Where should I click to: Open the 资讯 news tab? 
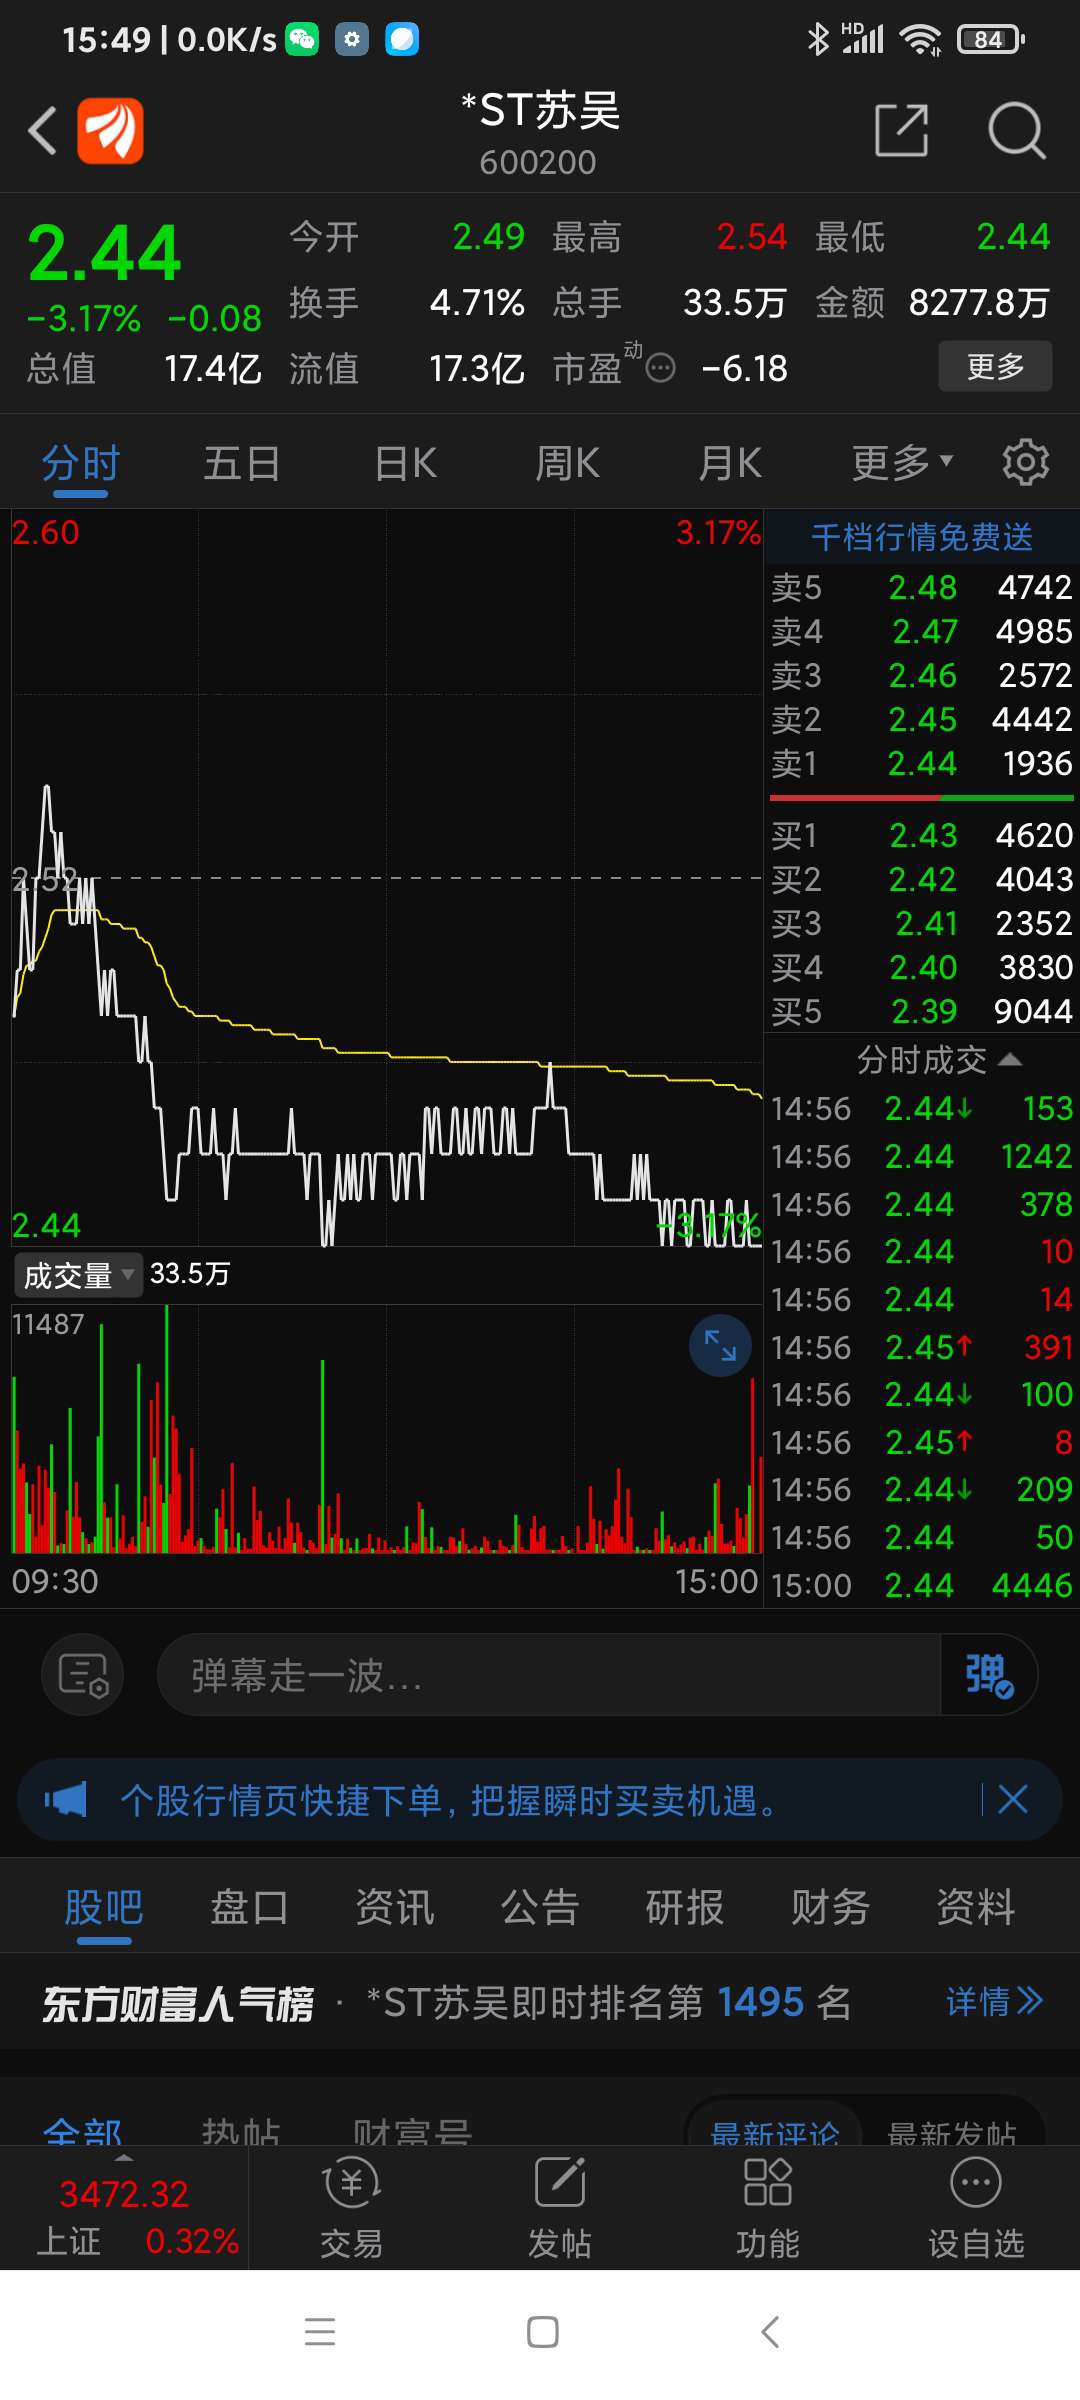[x=395, y=1907]
